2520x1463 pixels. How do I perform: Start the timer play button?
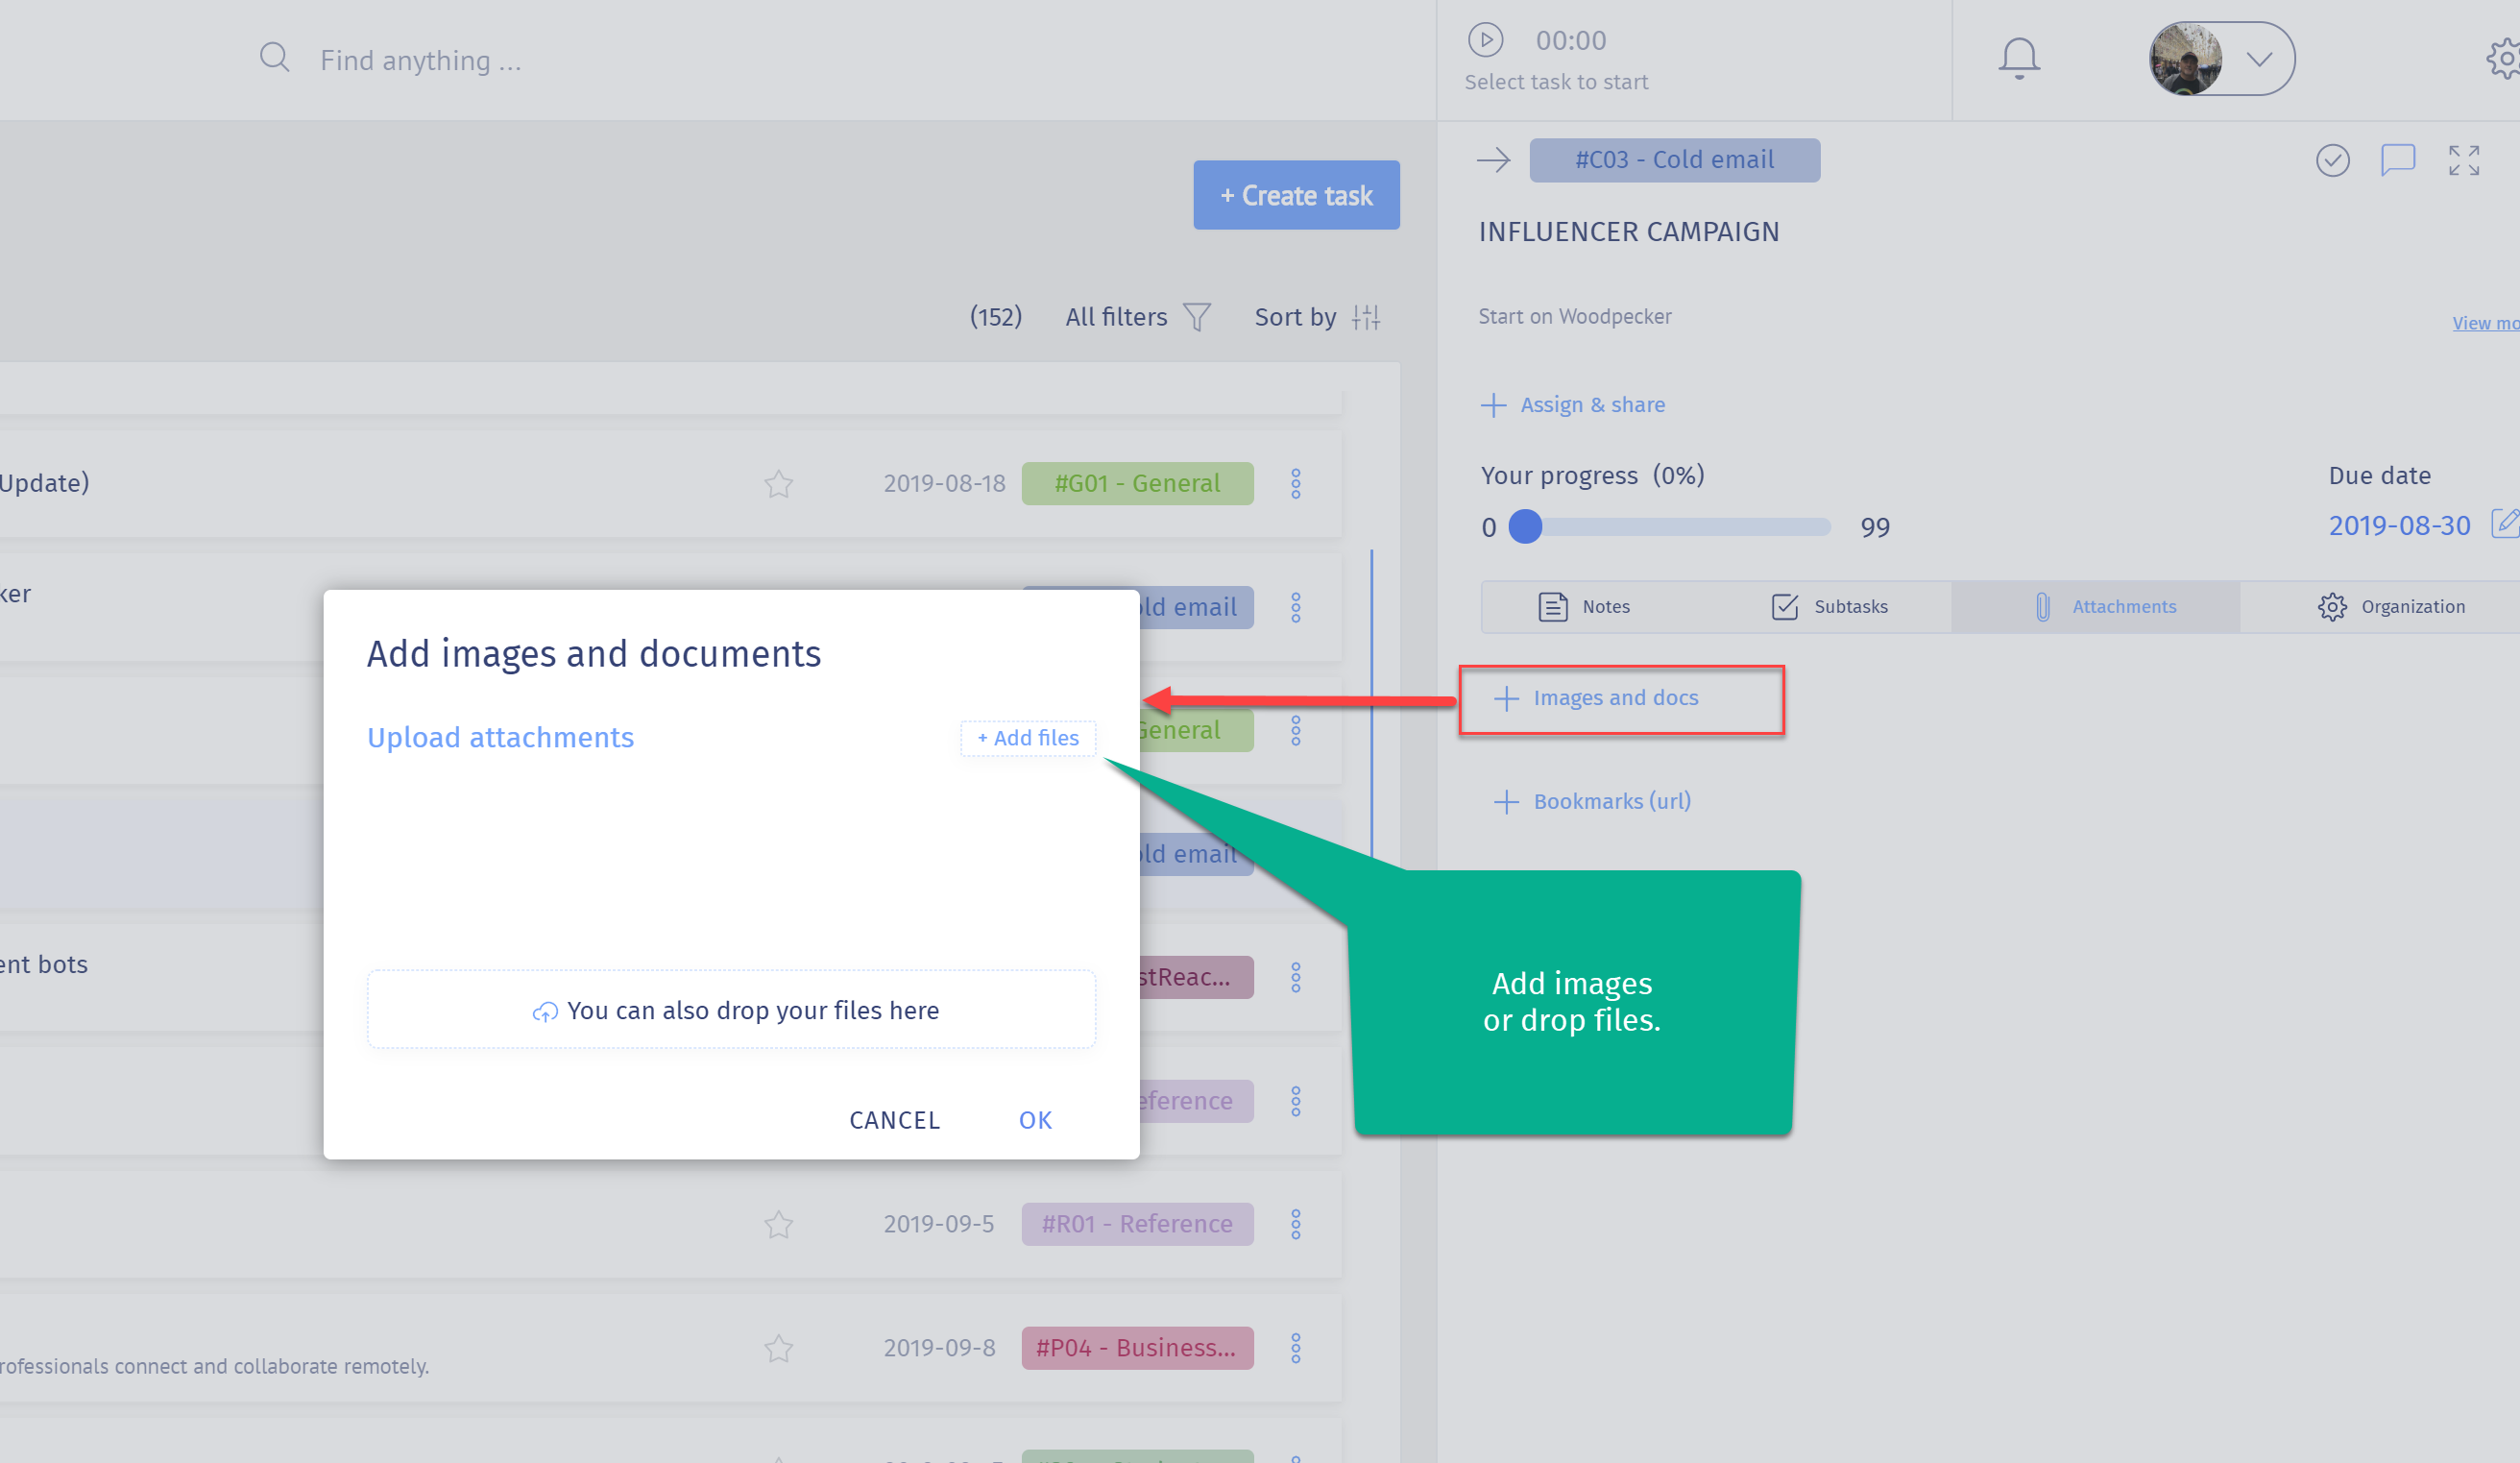pos(1485,40)
